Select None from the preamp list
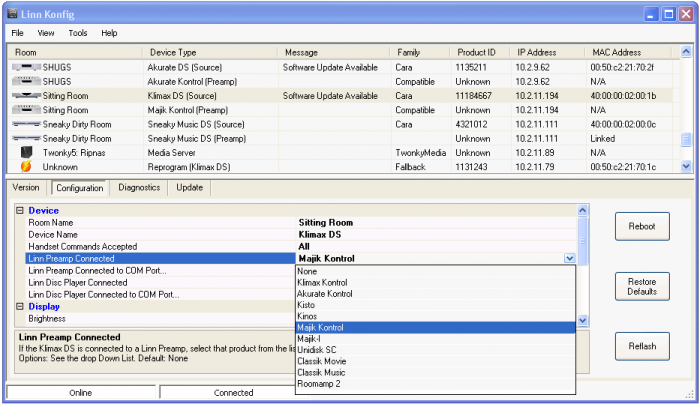700x404 pixels. [x=435, y=271]
